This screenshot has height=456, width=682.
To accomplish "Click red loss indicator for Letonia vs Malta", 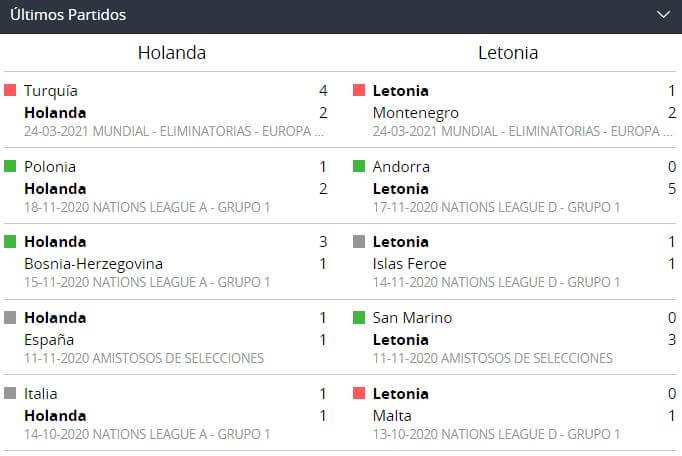I will pos(359,394).
